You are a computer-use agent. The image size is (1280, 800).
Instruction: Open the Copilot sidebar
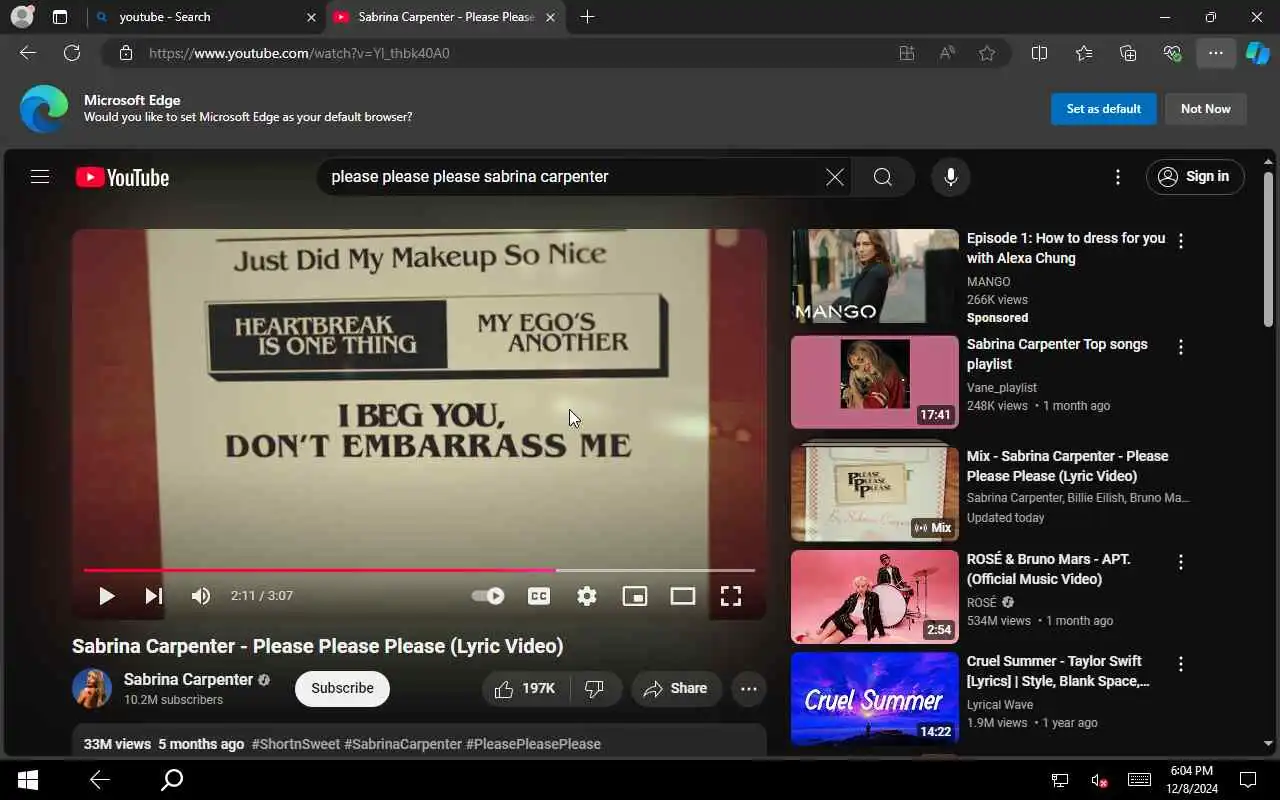1257,53
